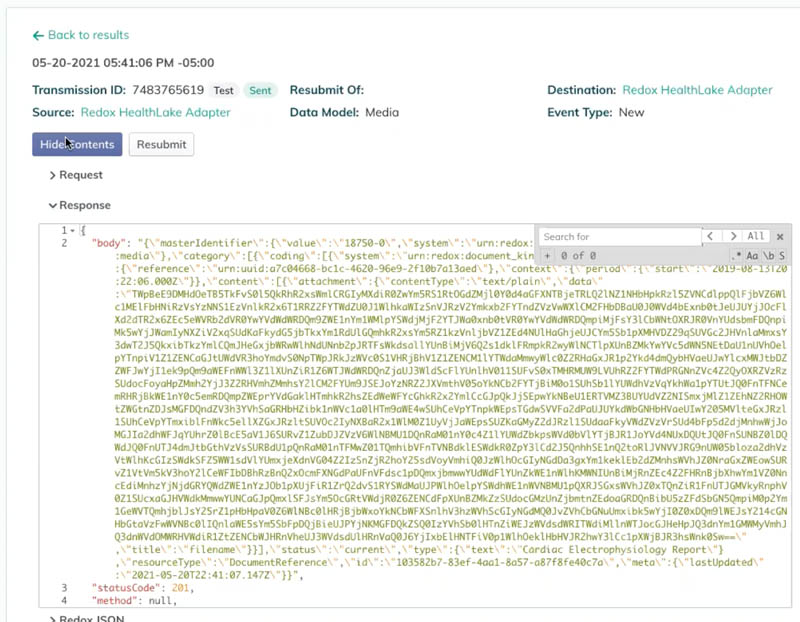Screen dimensions: 800x622
Task: Toggle search in selection (S)
Action: [782, 256]
